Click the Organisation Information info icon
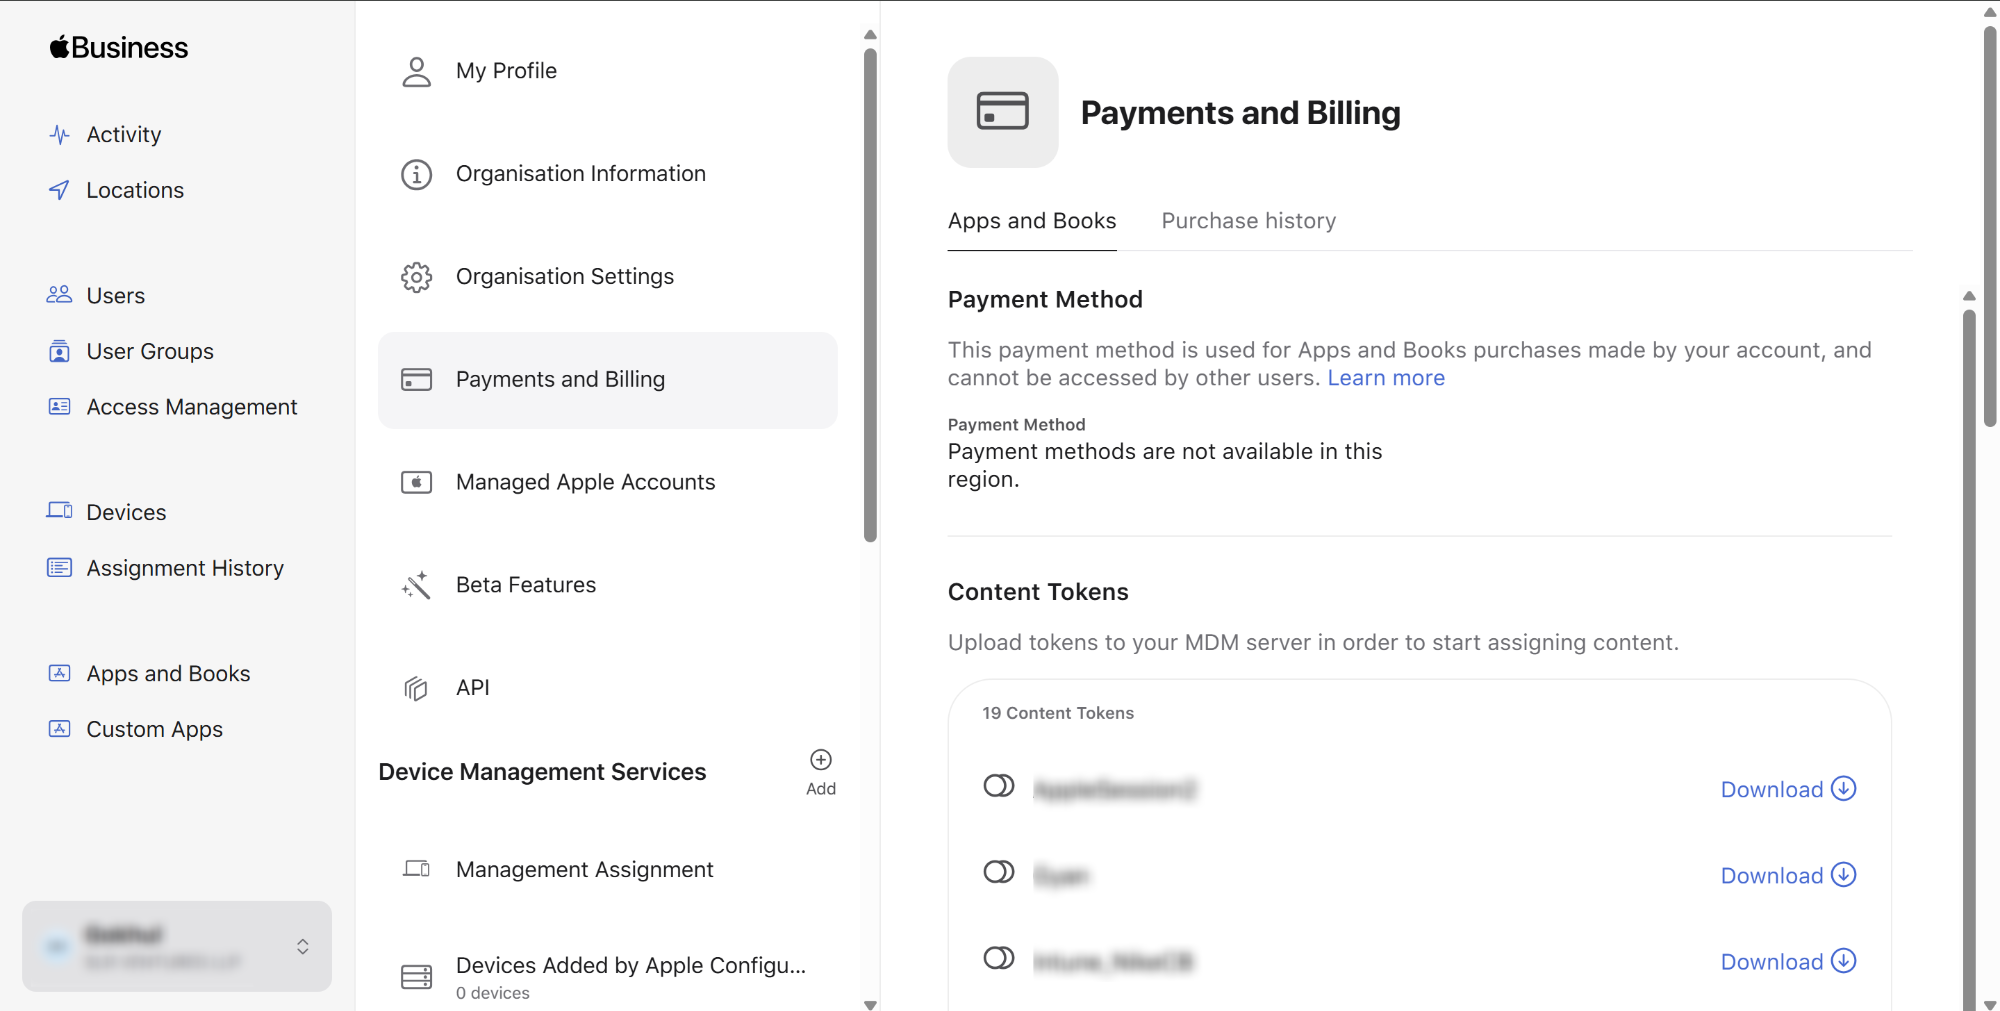This screenshot has width=2000, height=1011. 416,174
